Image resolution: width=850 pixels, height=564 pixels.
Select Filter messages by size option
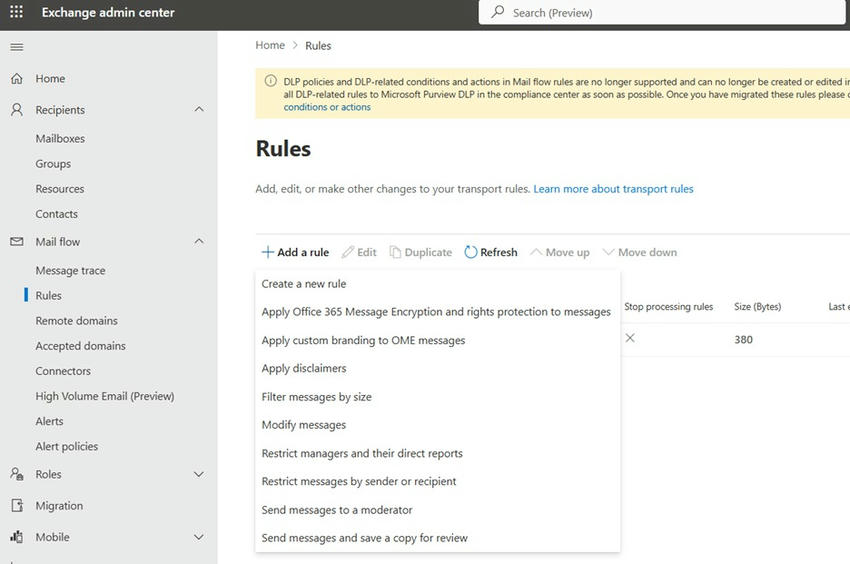[x=316, y=397]
